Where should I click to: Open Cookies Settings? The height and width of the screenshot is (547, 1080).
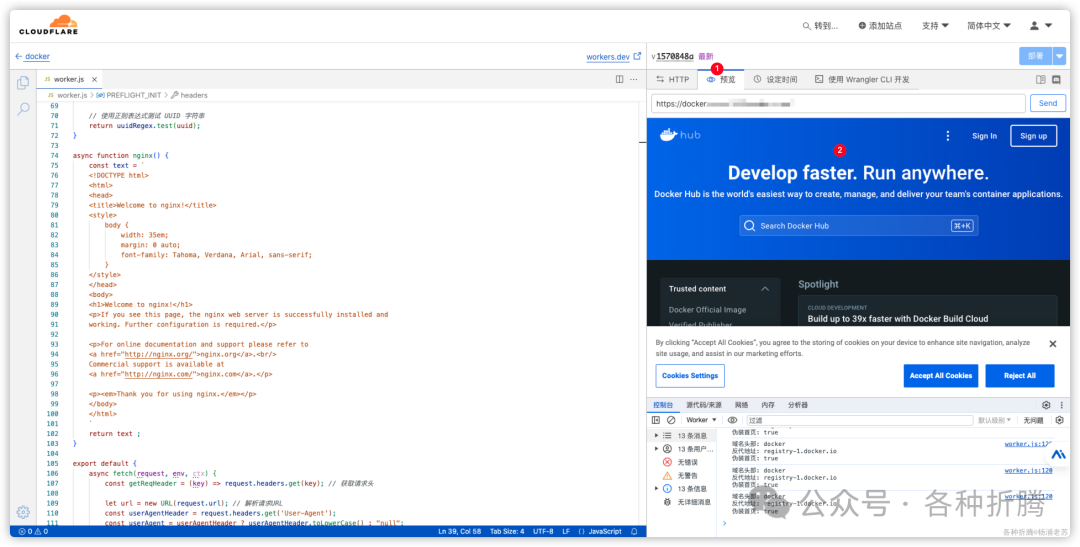point(689,375)
